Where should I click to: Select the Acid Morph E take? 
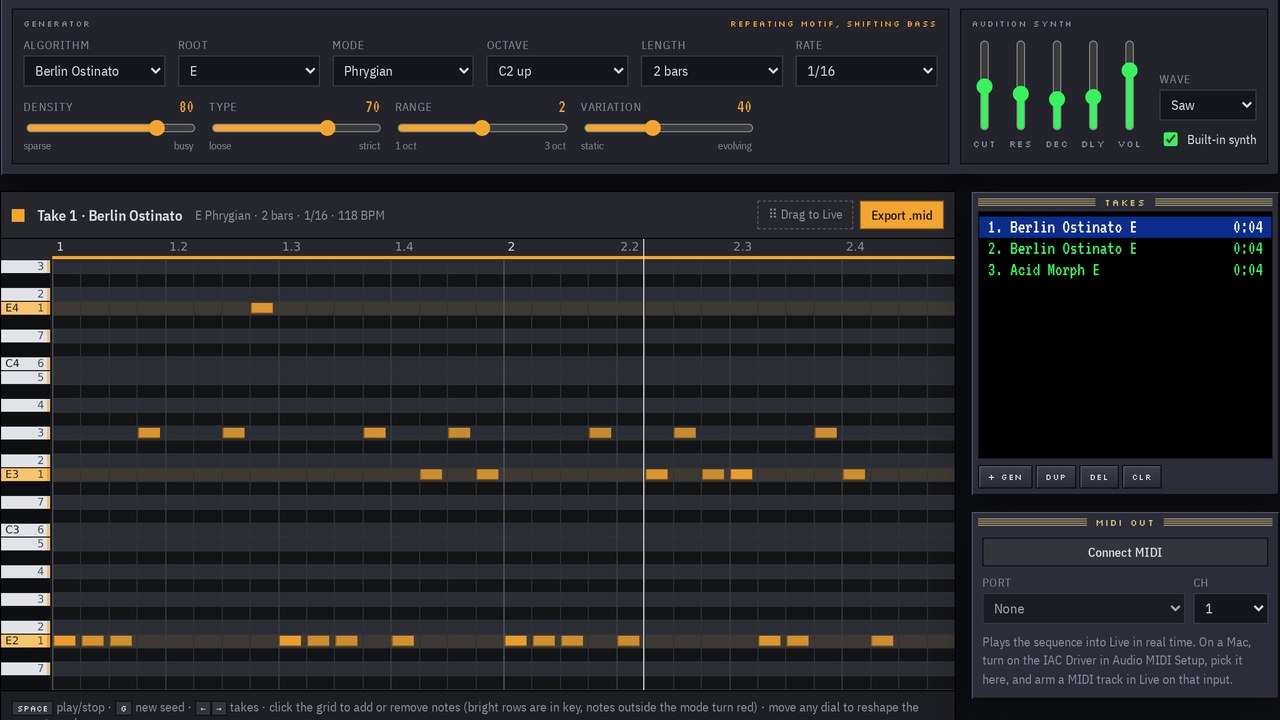[x=1125, y=270]
